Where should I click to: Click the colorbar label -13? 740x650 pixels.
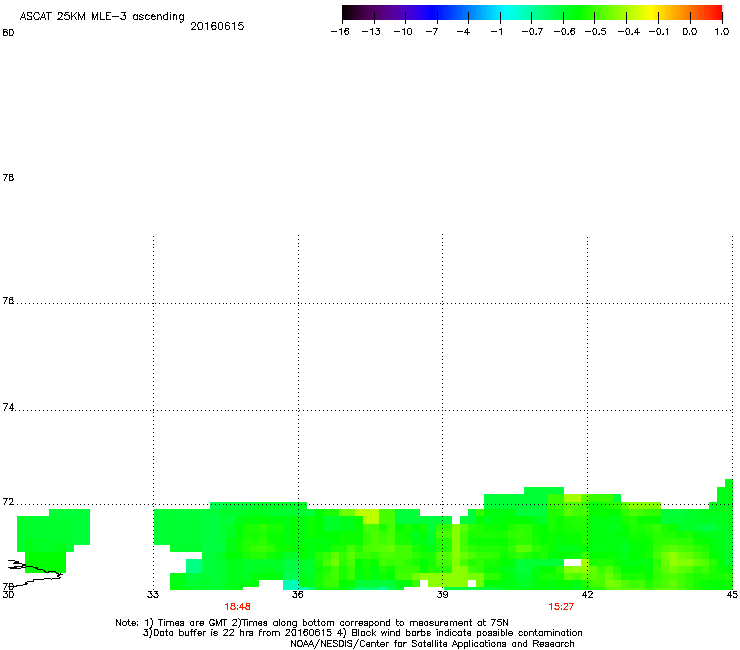point(371,32)
